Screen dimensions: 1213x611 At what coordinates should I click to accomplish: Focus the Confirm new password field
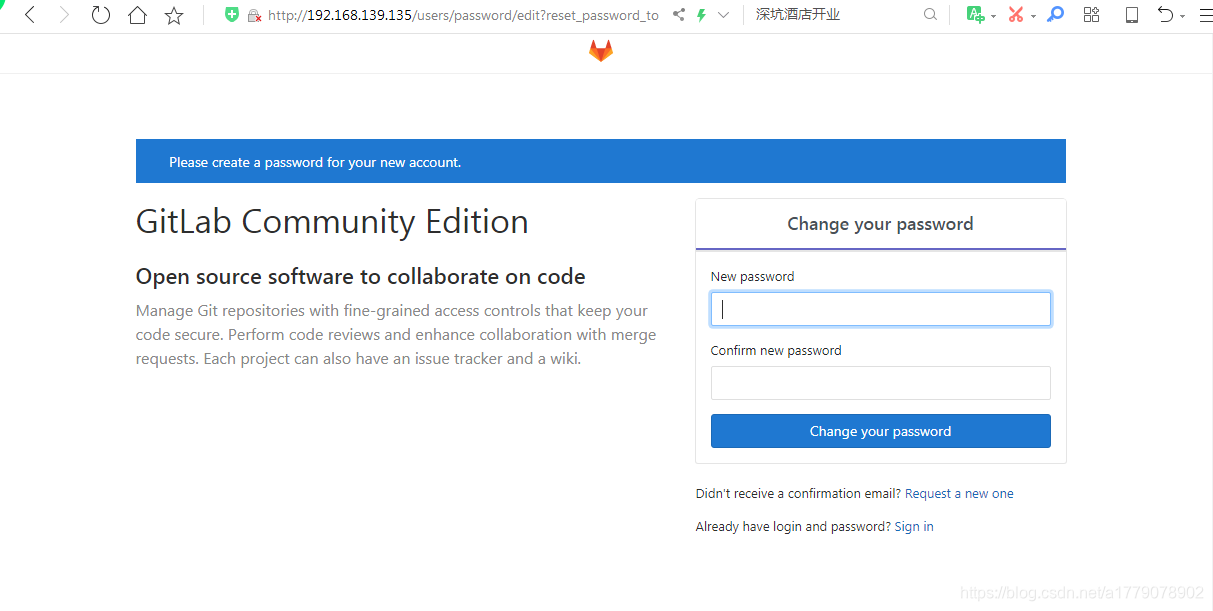coord(881,383)
